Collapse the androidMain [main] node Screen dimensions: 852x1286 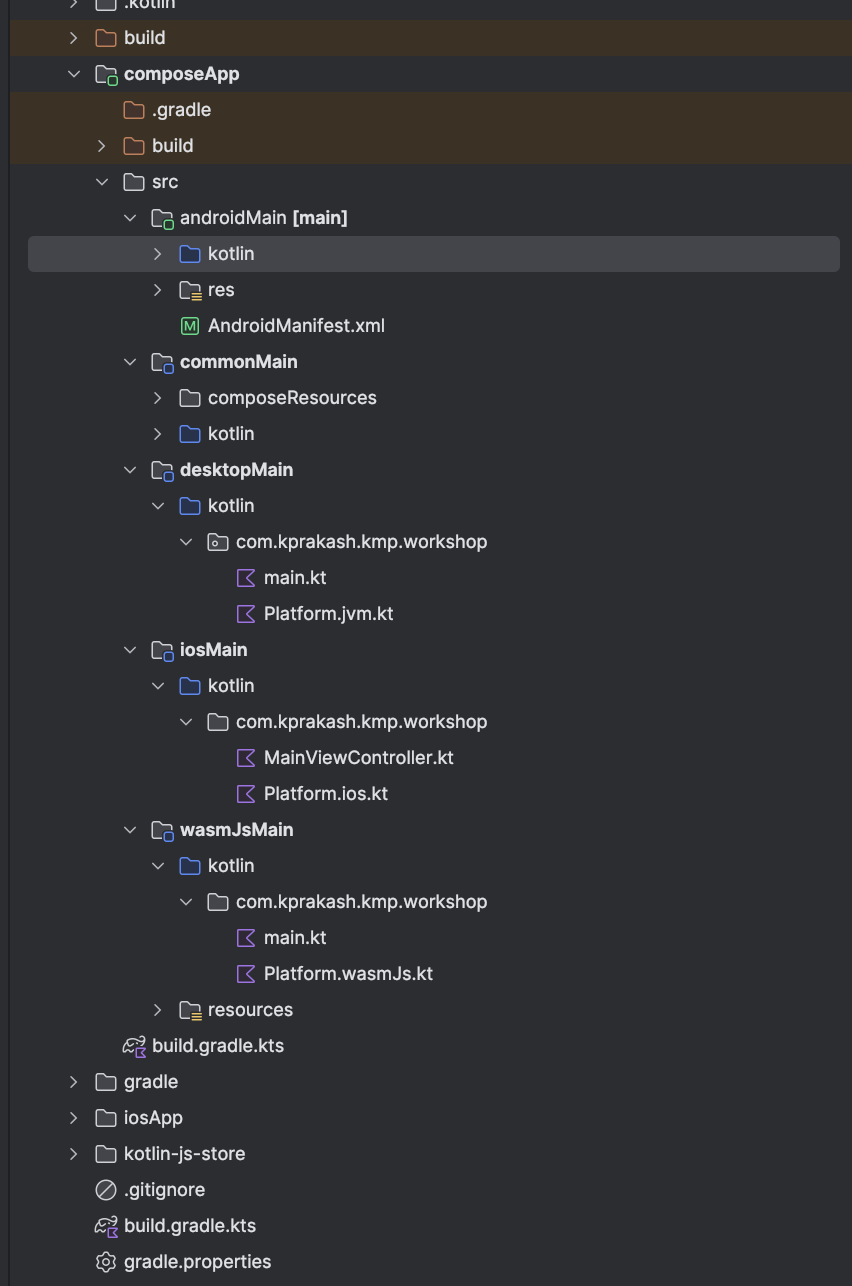(130, 218)
